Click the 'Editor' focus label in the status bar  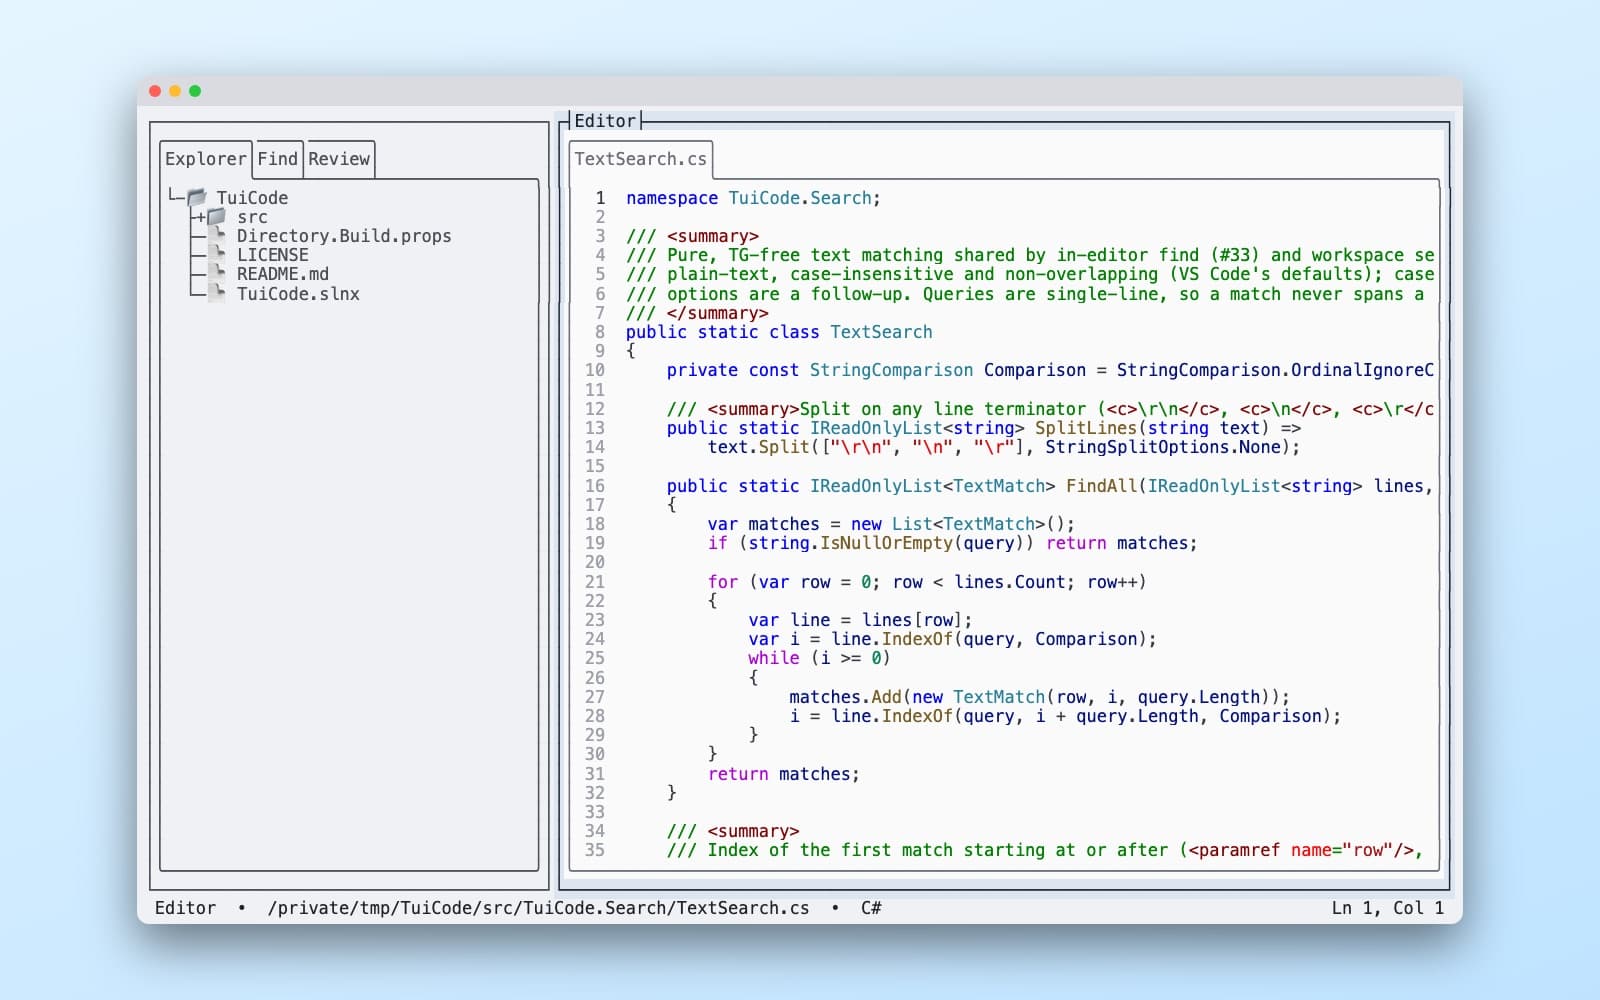[185, 908]
